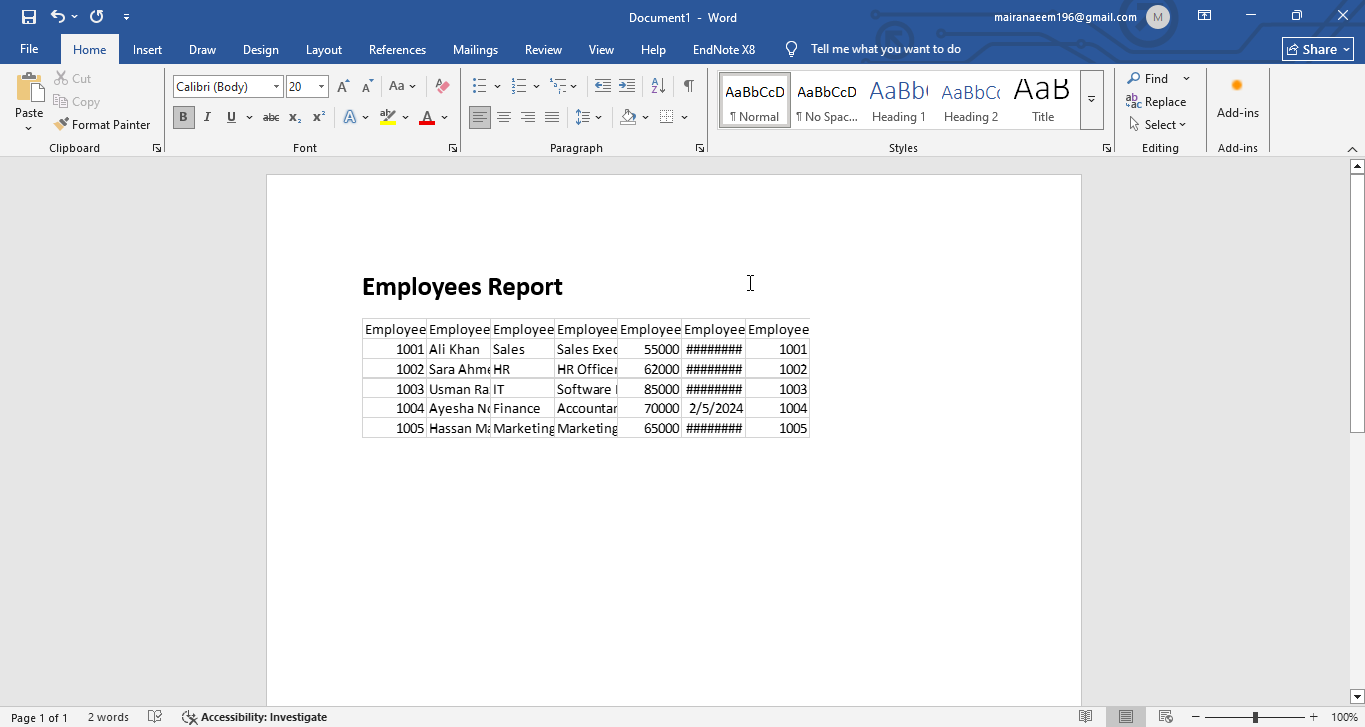This screenshot has height=727, width=1365.
Task: Click Replace in the Editing group
Action: click(1156, 102)
